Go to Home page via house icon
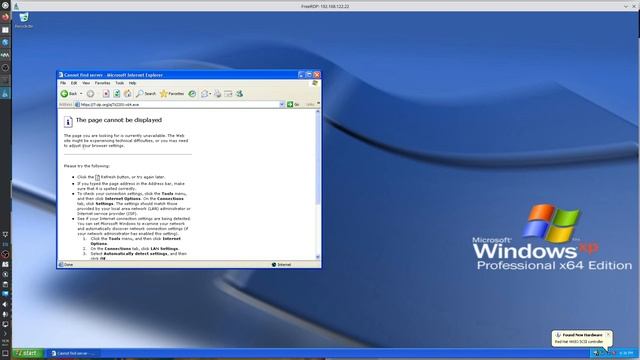Image resolution: width=640 pixels, height=360 pixels. (128, 93)
